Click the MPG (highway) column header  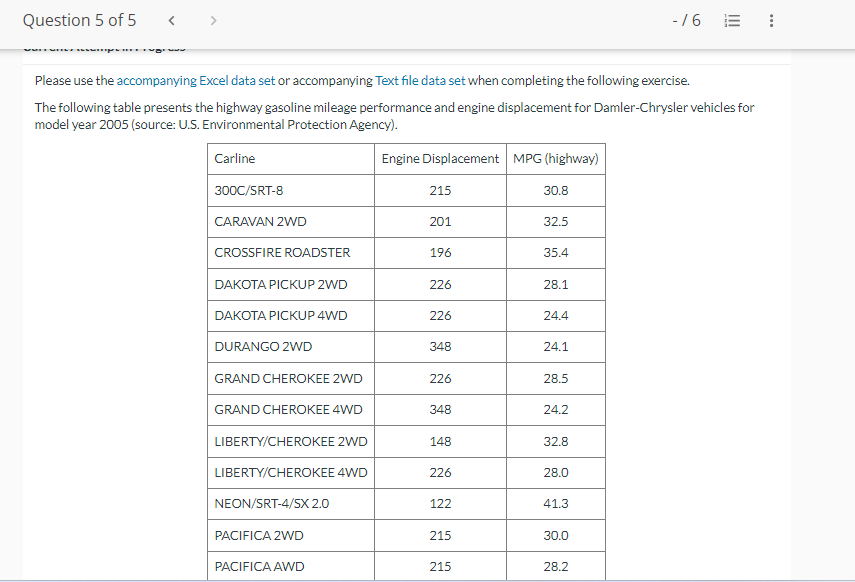(x=556, y=159)
